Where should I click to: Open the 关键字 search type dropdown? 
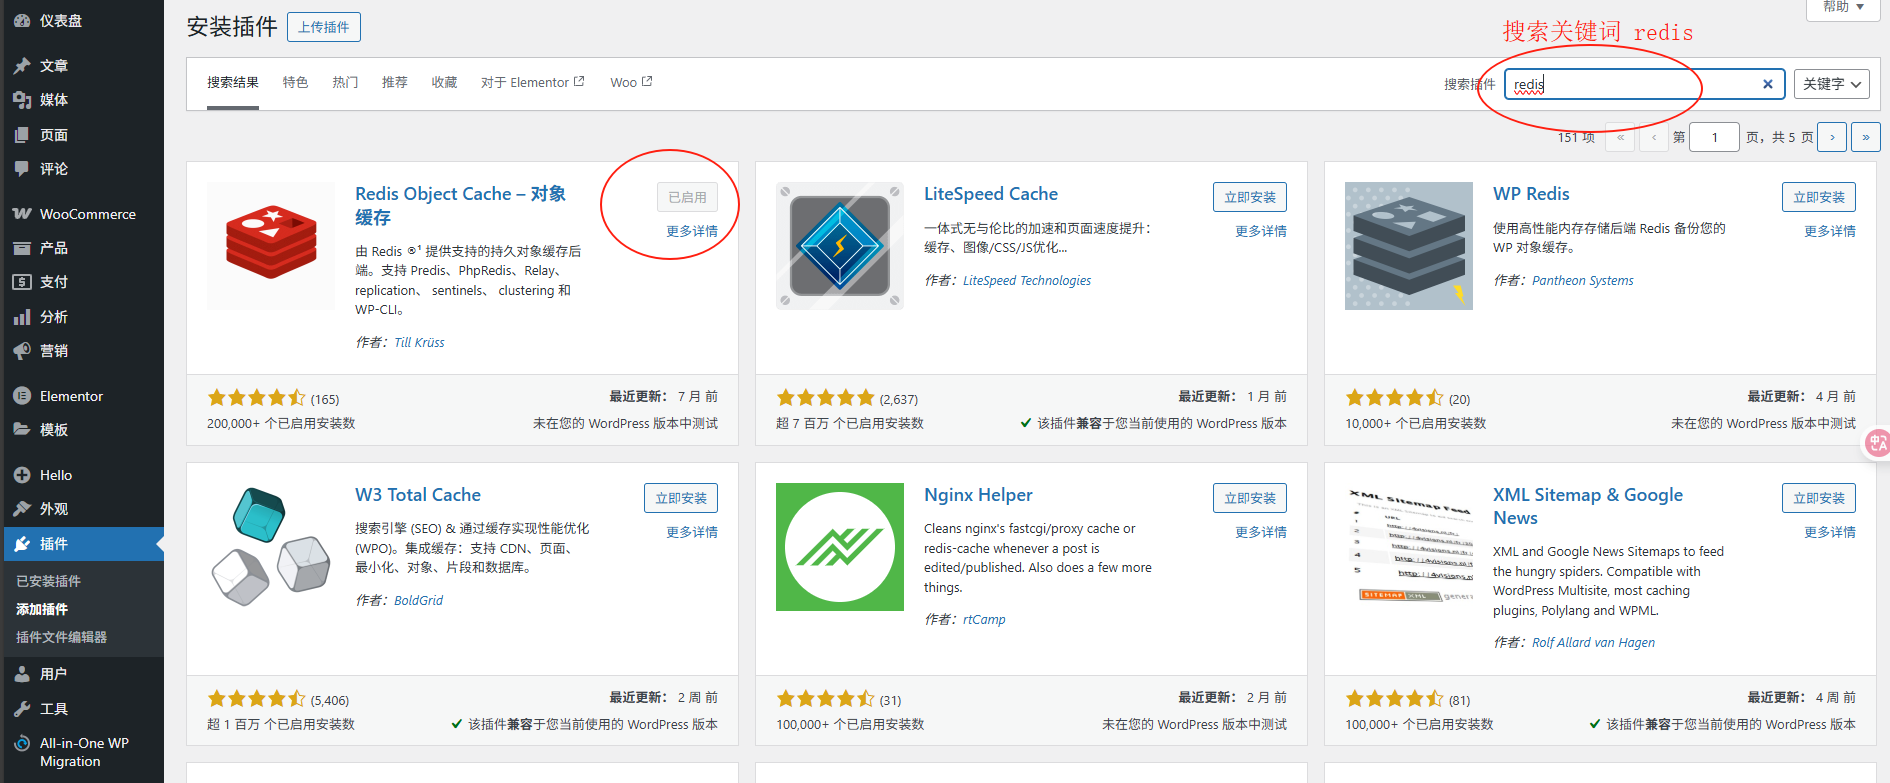tap(1832, 84)
